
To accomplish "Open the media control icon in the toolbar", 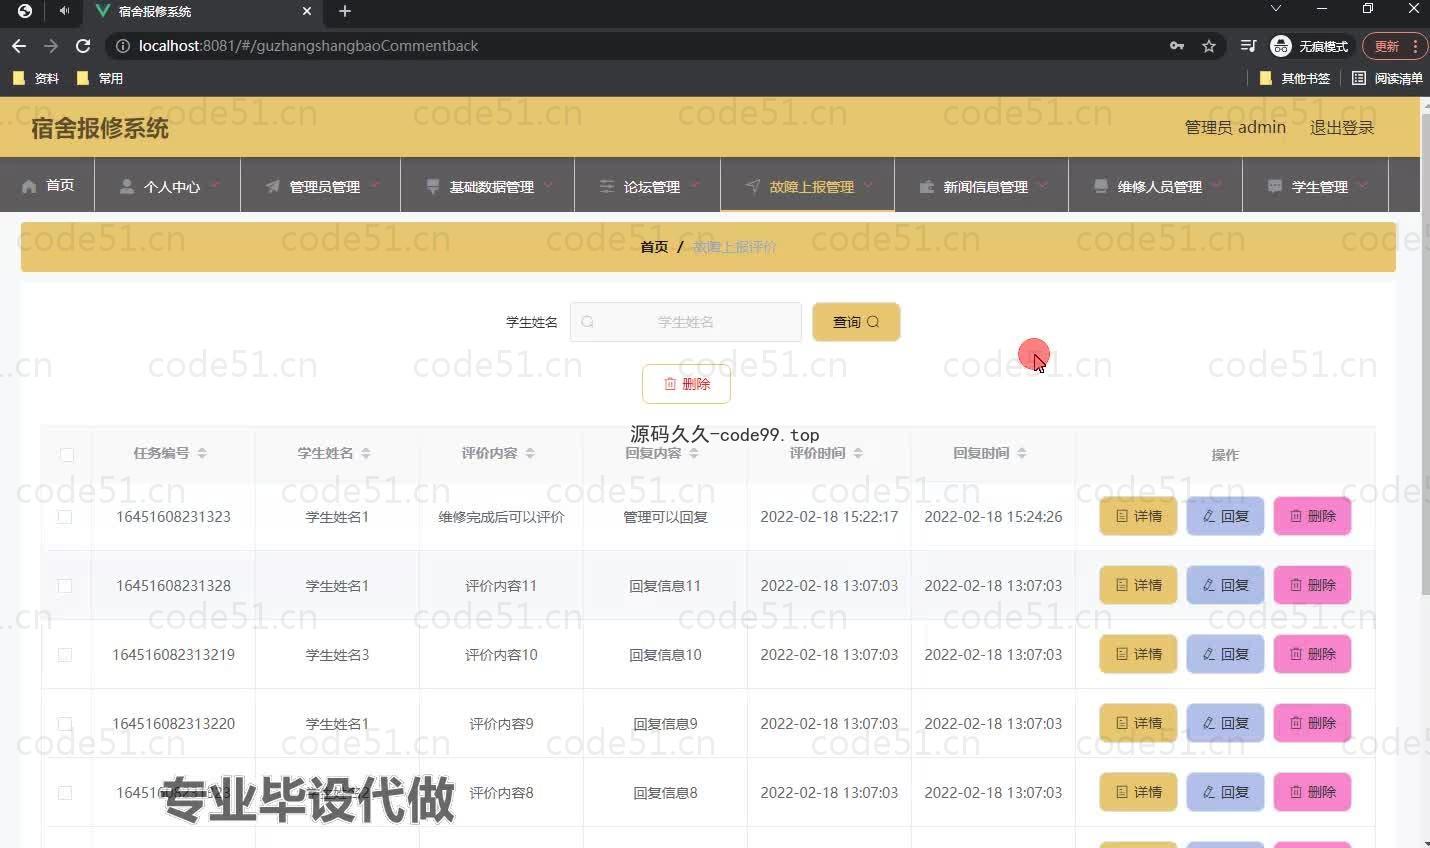I will coord(1248,46).
